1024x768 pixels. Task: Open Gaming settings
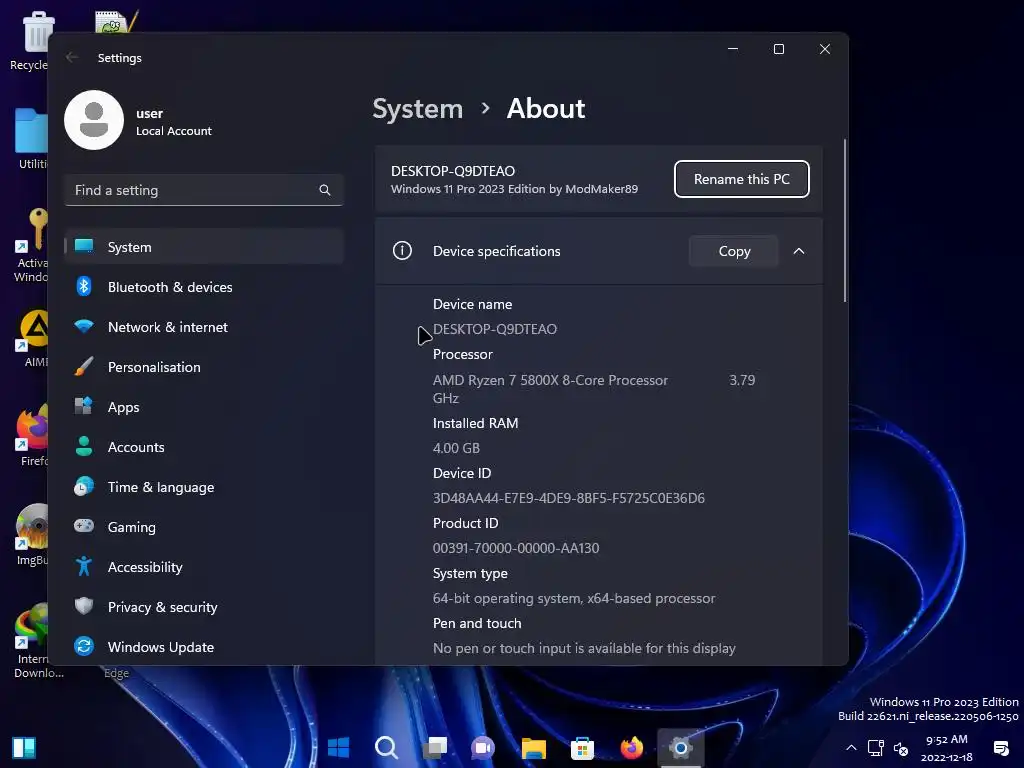coord(204,526)
